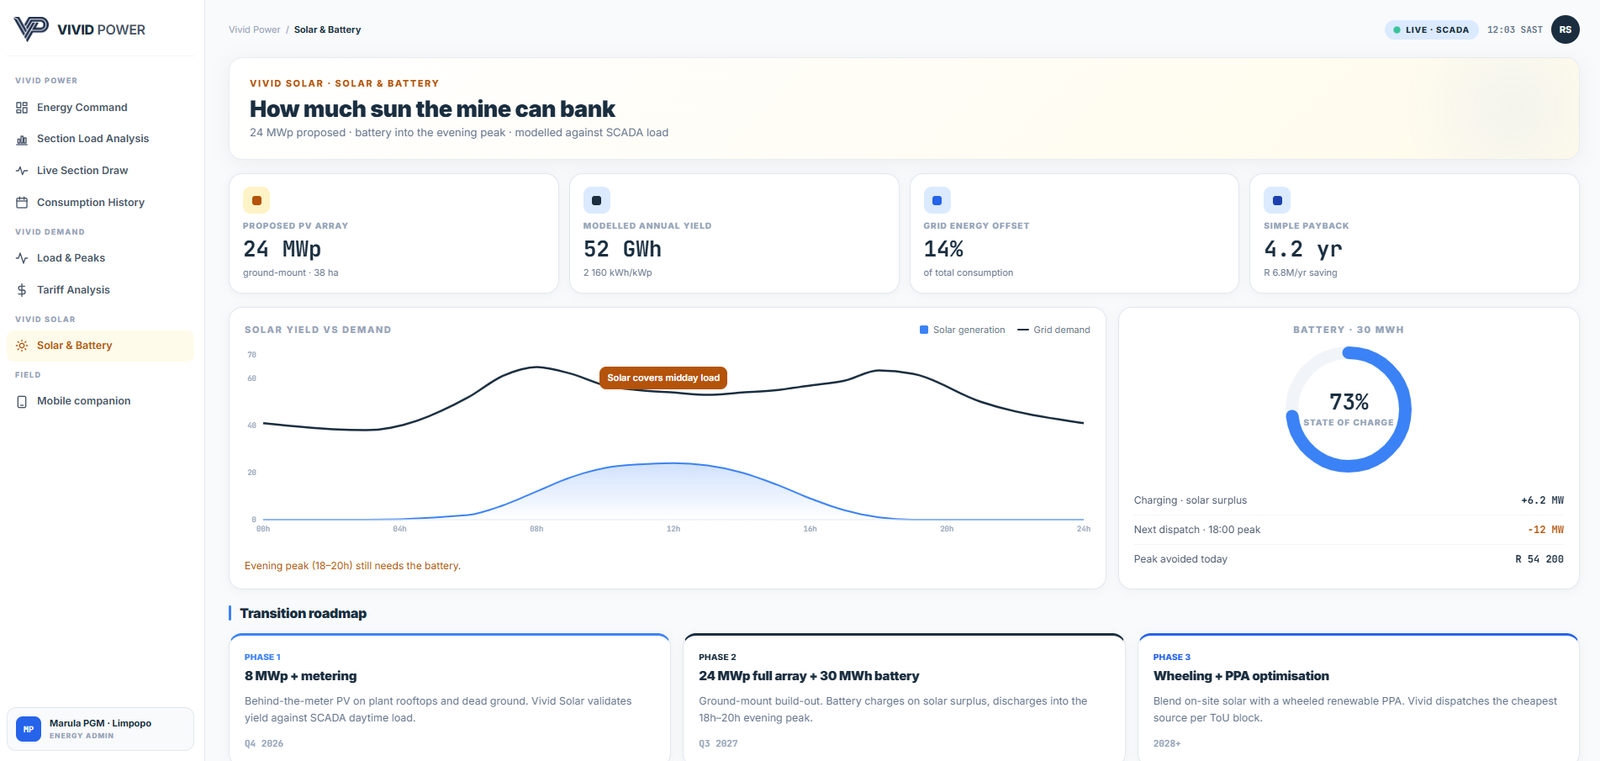Viewport: 1600px width, 761px height.
Task: Click the Solar & Battery sun icon
Action: (22, 346)
